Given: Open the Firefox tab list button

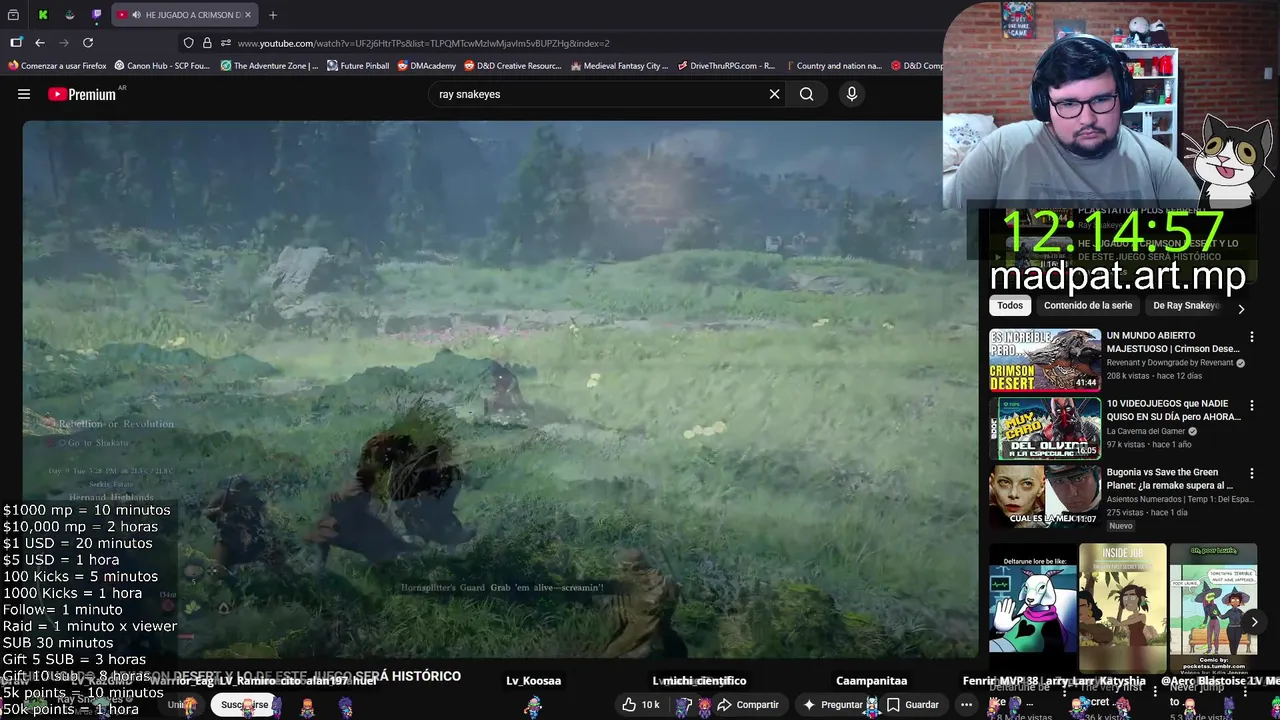Looking at the screenshot, I should click(13, 15).
